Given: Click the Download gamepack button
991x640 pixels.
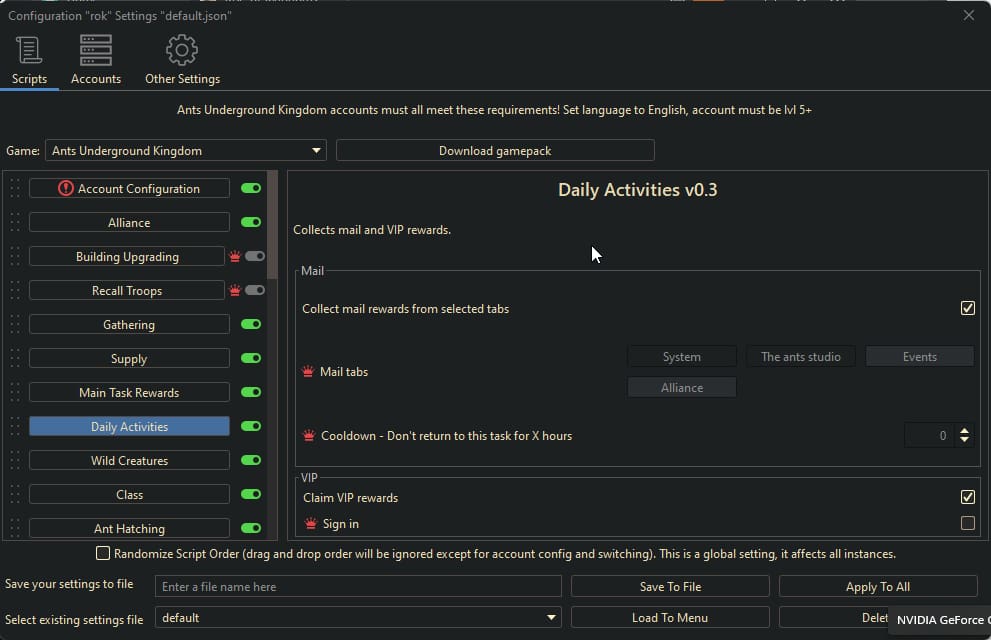Looking at the screenshot, I should tap(495, 151).
